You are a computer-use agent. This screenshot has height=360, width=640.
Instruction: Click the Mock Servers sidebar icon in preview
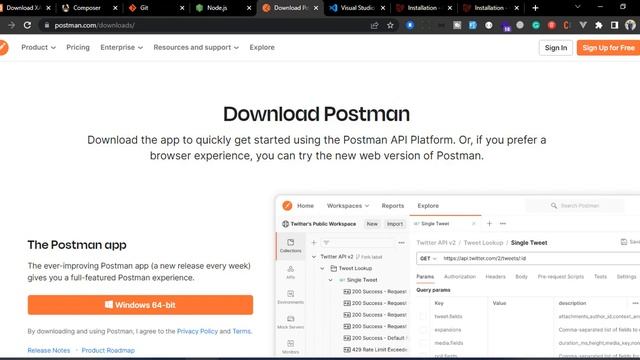pos(291,322)
